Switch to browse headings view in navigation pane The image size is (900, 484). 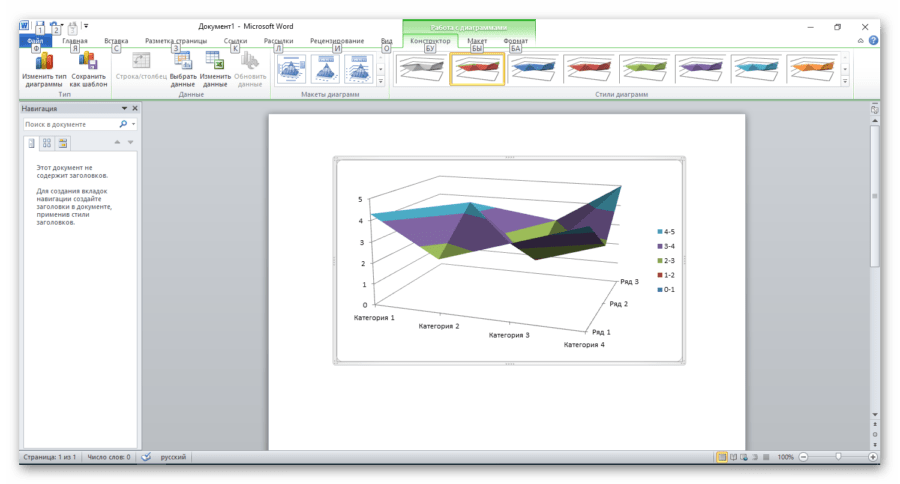click(31, 144)
